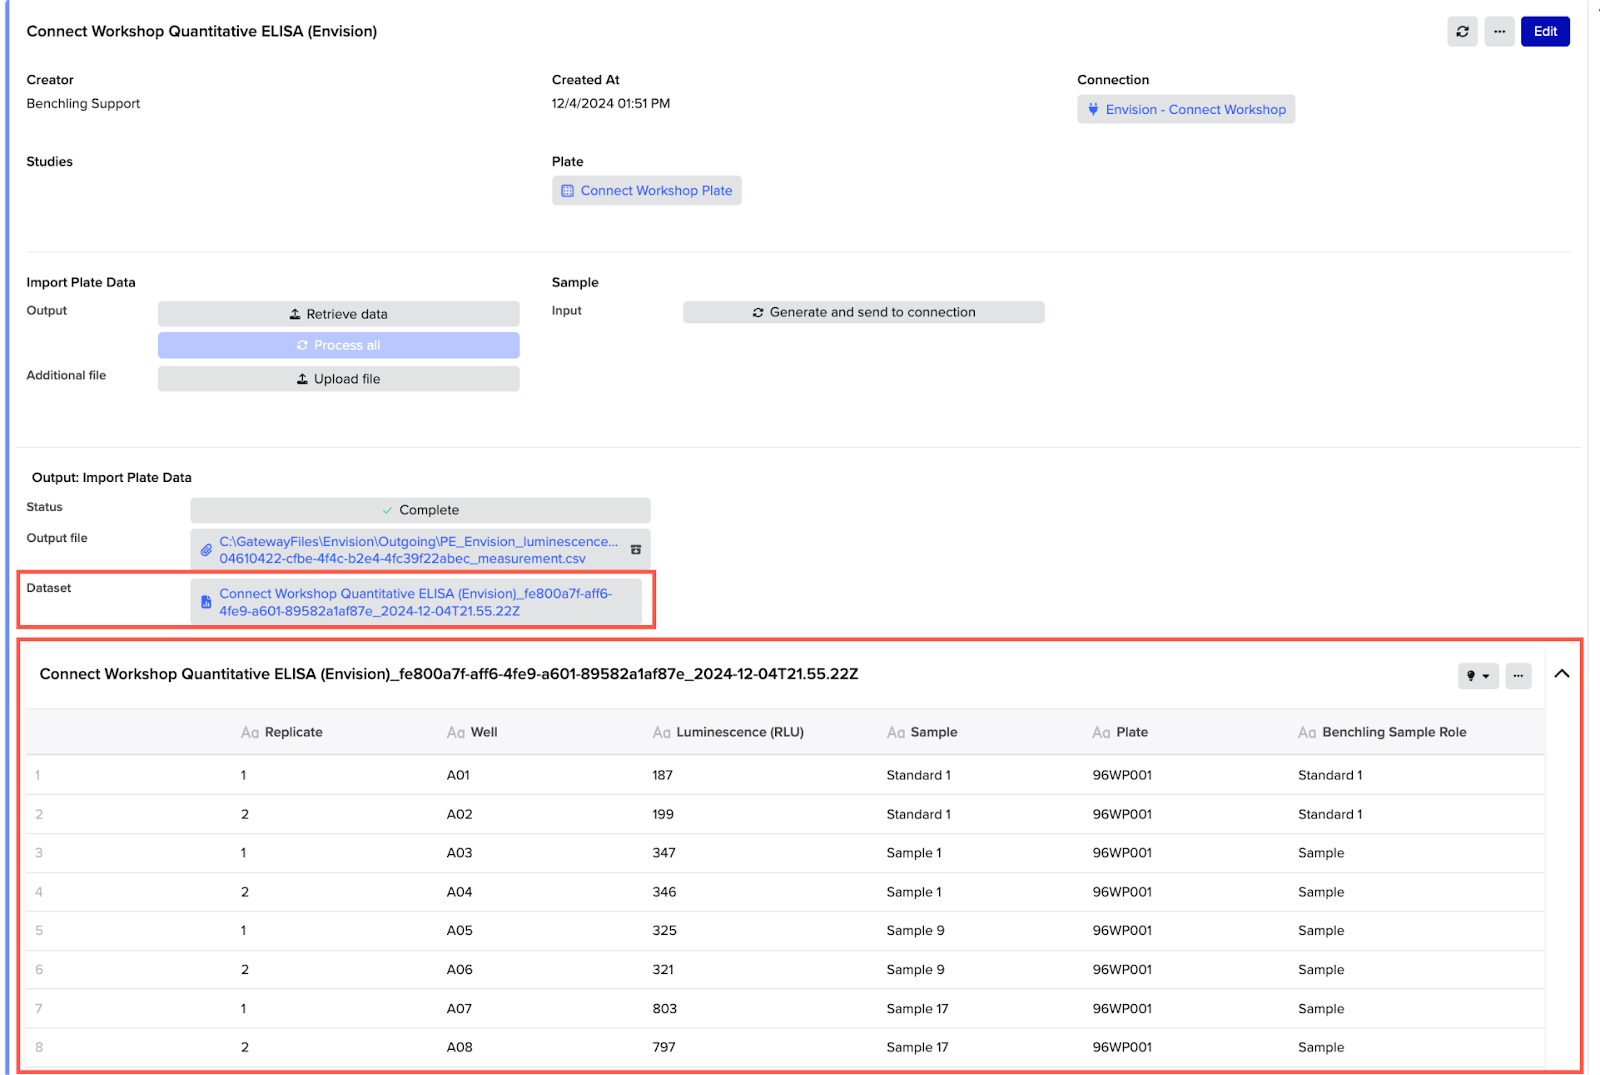
Task: Click the Upload file button
Action: pyautogui.click(x=339, y=379)
